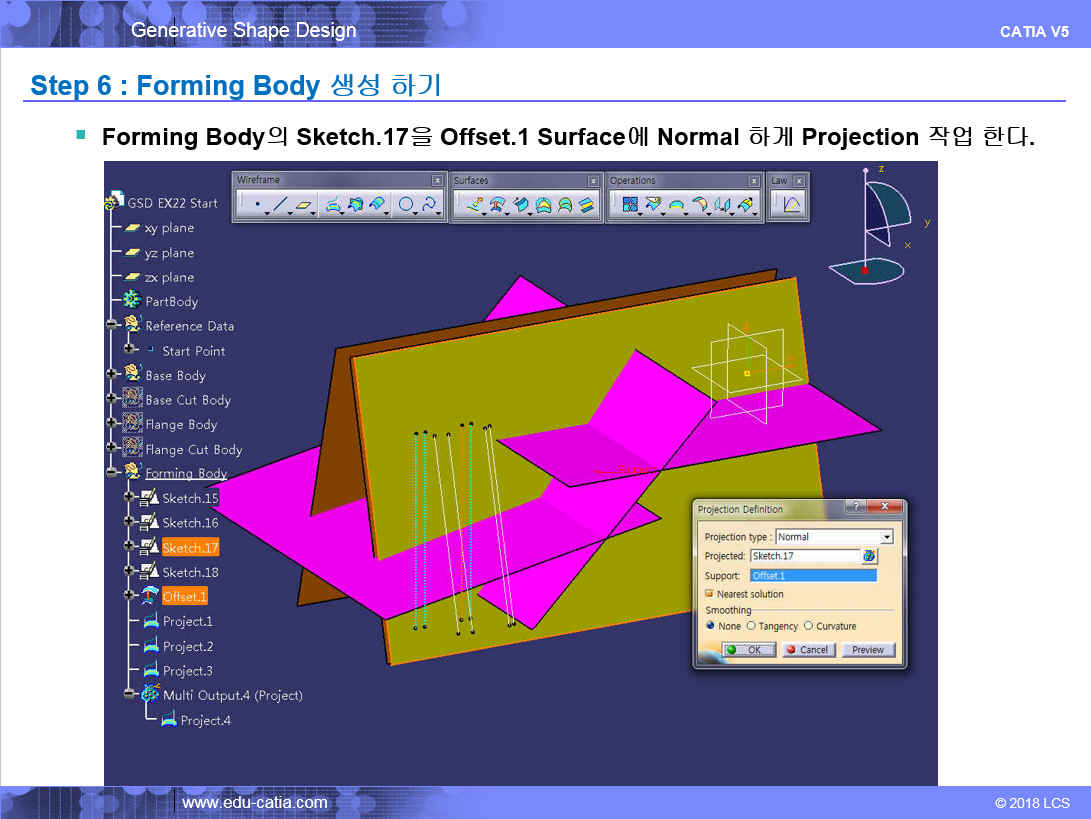Select Project.1 in the specification tree
1091x819 pixels.
click(187, 621)
